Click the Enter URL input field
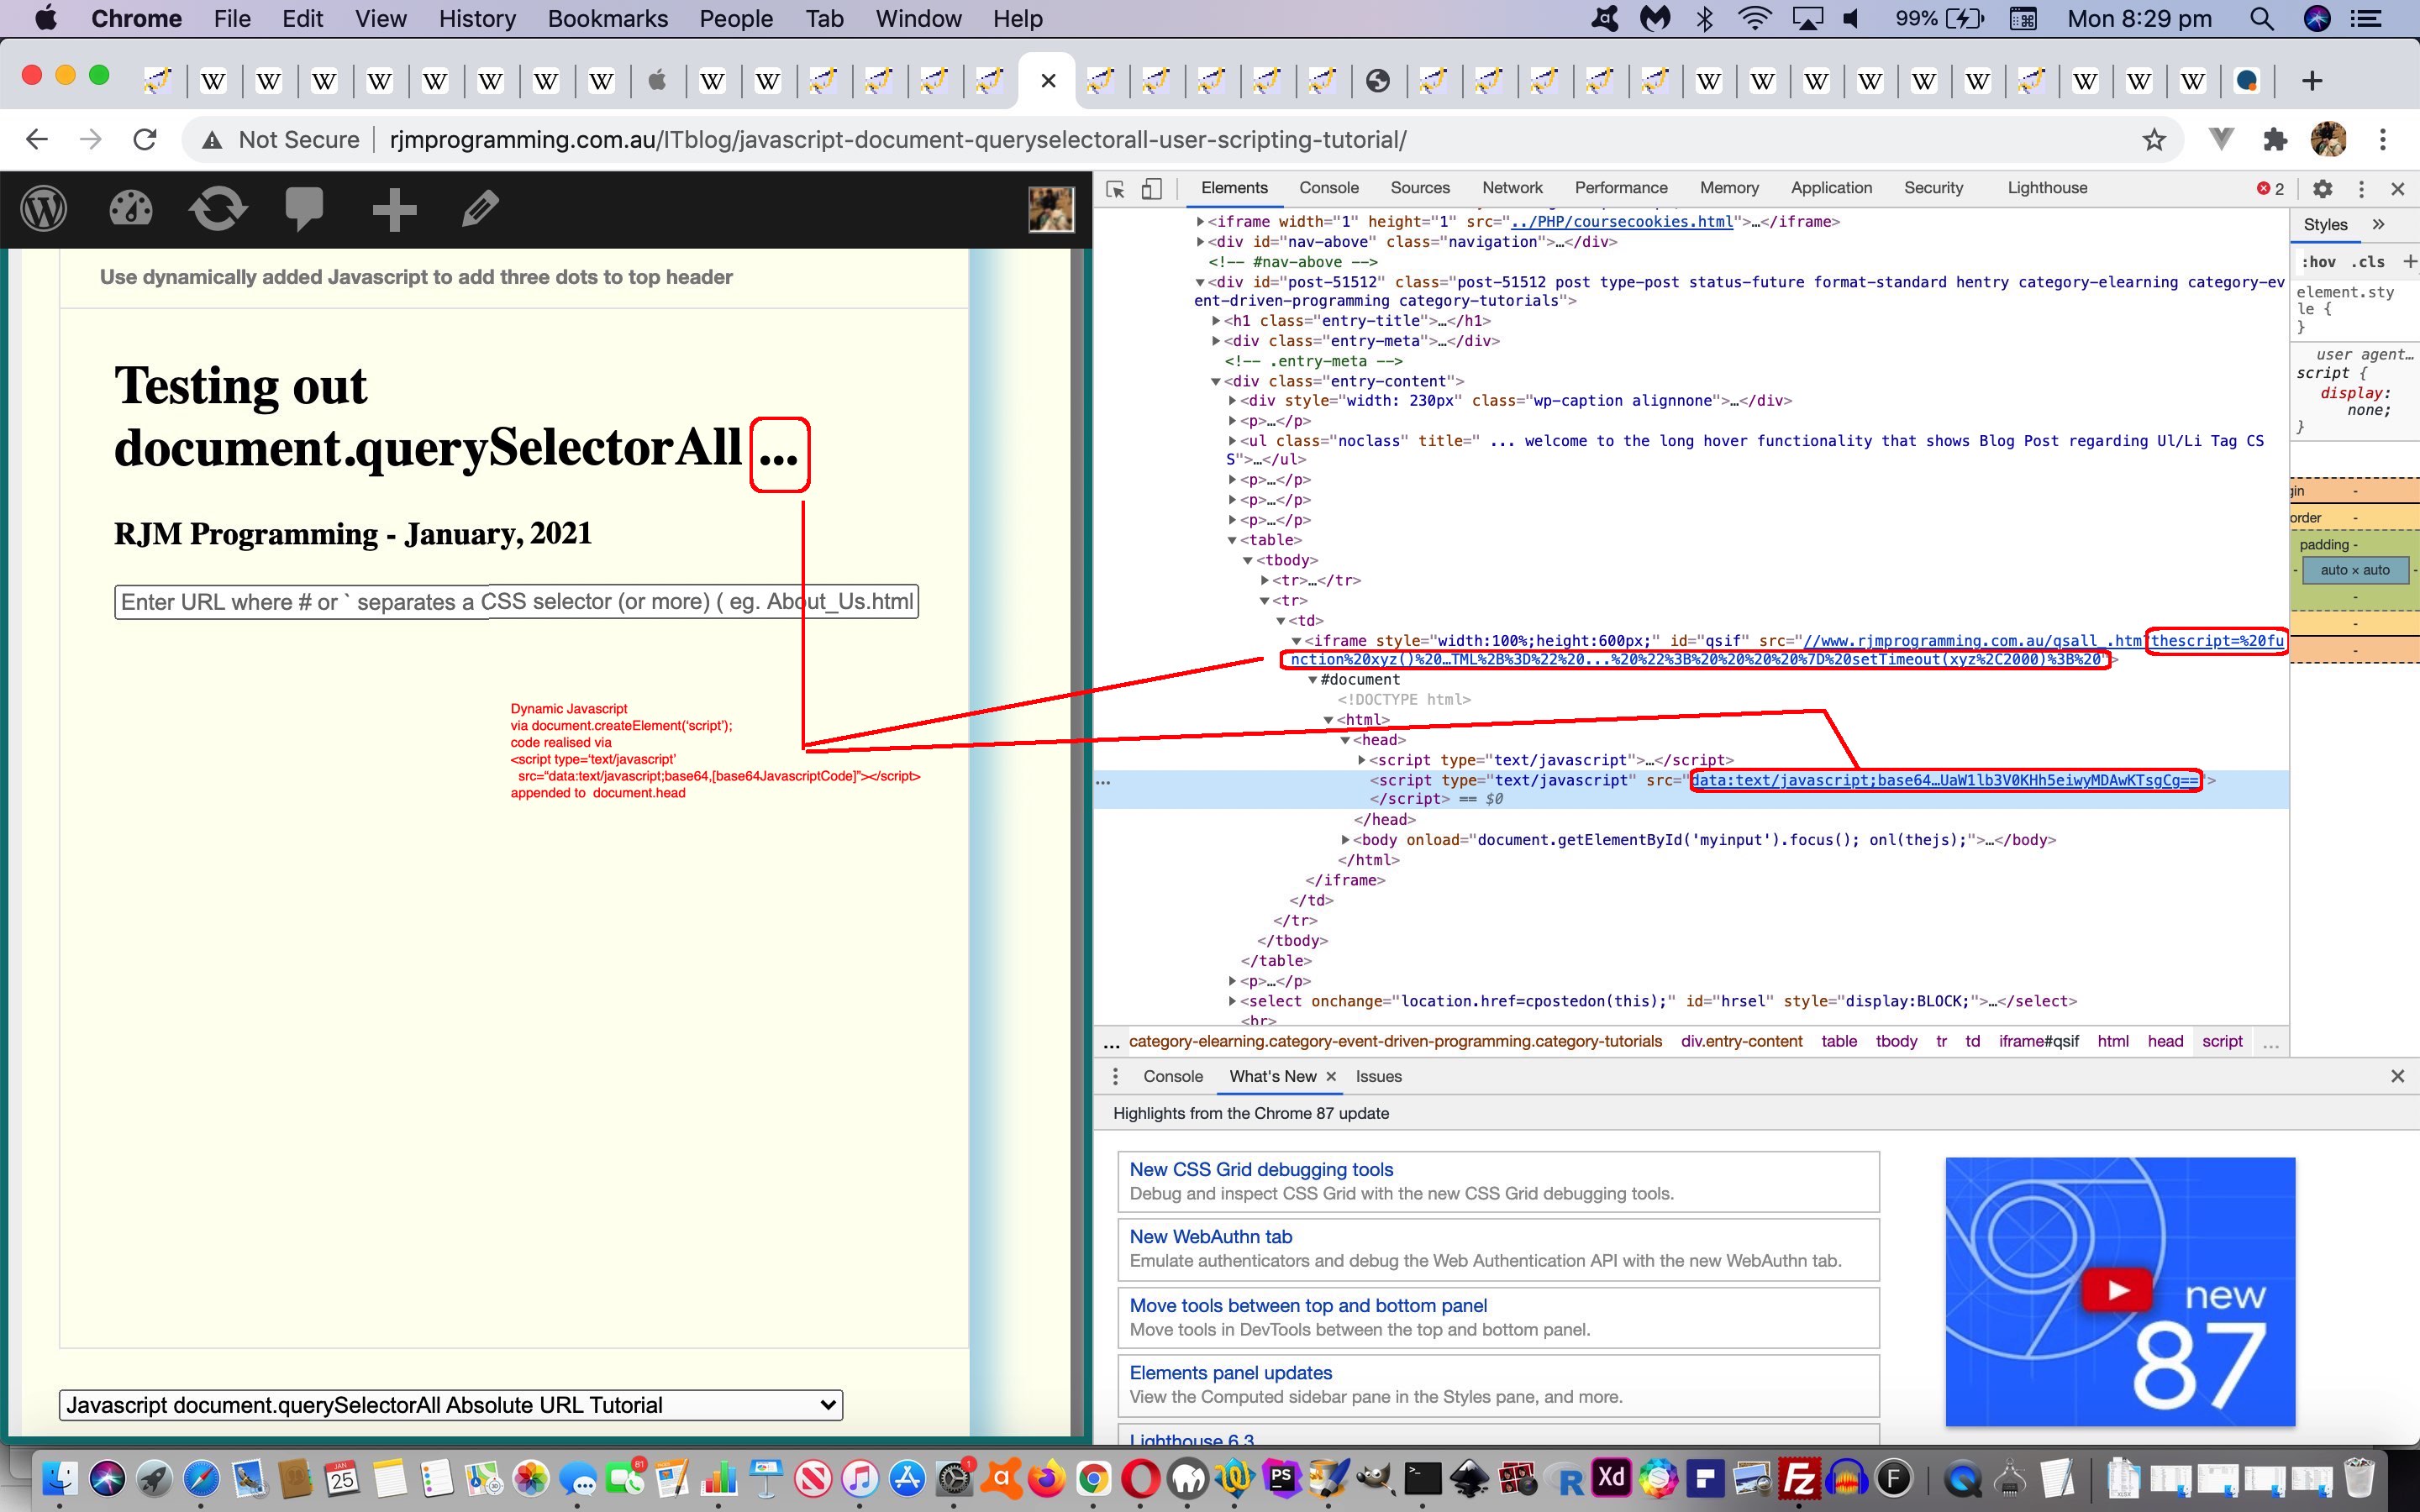 coord(516,601)
